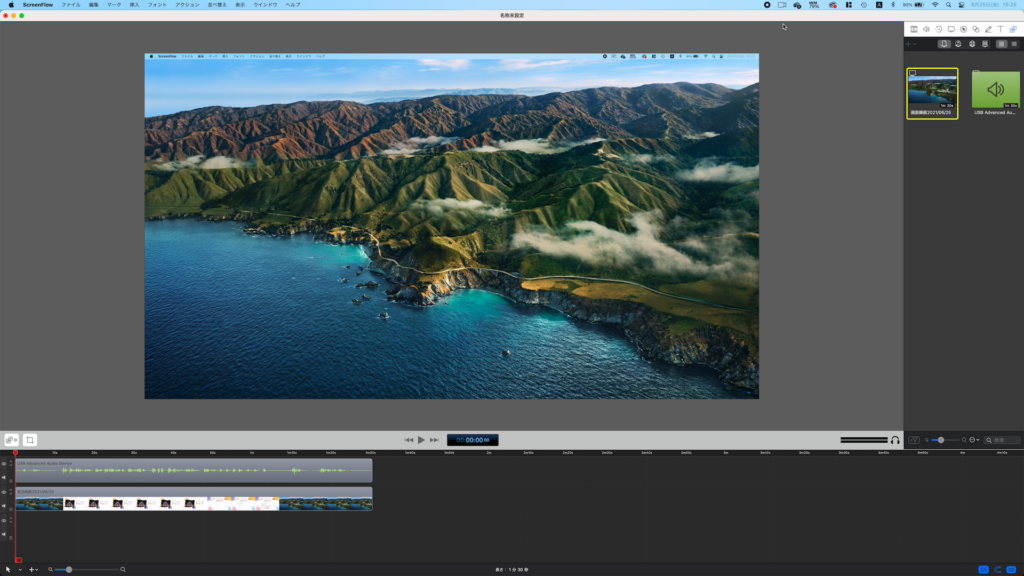1024x576 pixels.
Task: Open the Video properties panel
Action: tap(916, 29)
